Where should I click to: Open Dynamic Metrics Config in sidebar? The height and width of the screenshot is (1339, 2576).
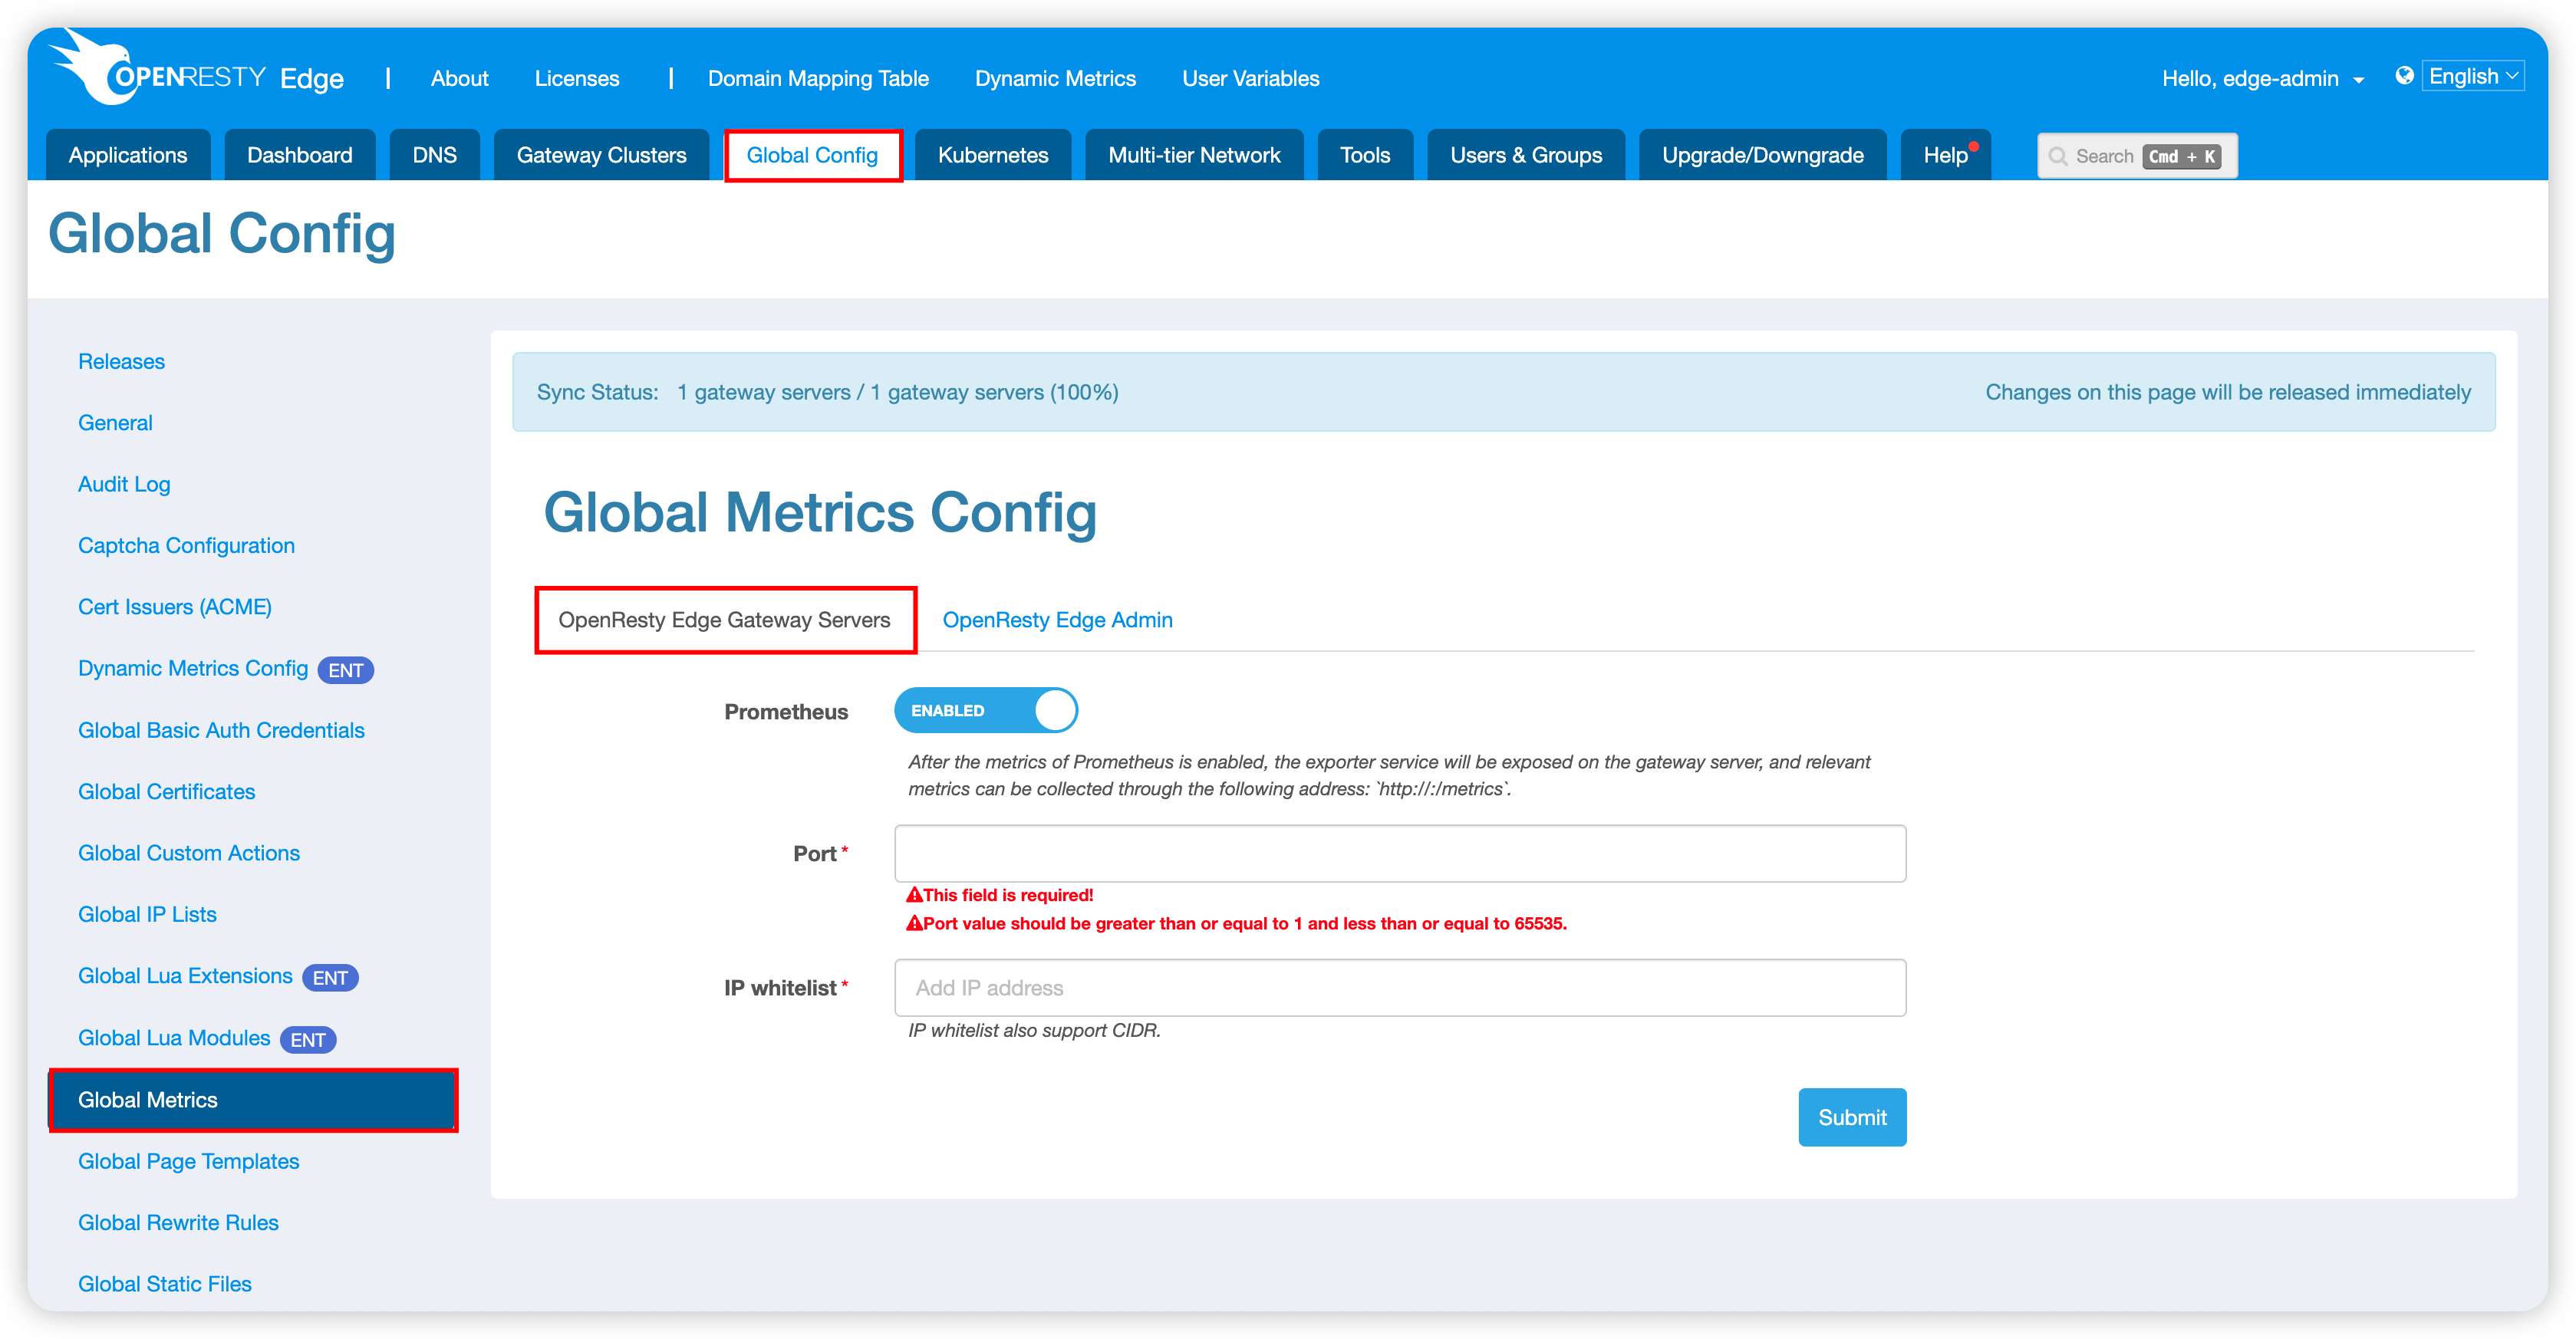(193, 668)
